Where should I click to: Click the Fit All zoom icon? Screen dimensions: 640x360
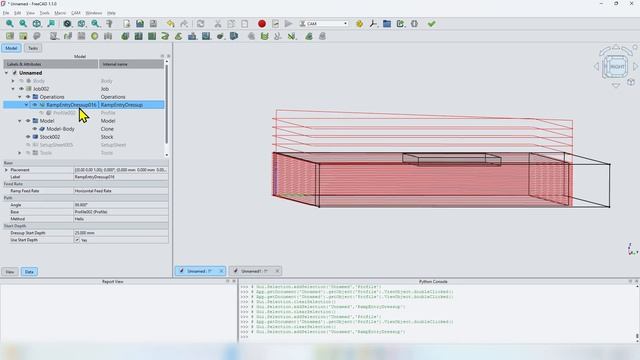click(9, 24)
